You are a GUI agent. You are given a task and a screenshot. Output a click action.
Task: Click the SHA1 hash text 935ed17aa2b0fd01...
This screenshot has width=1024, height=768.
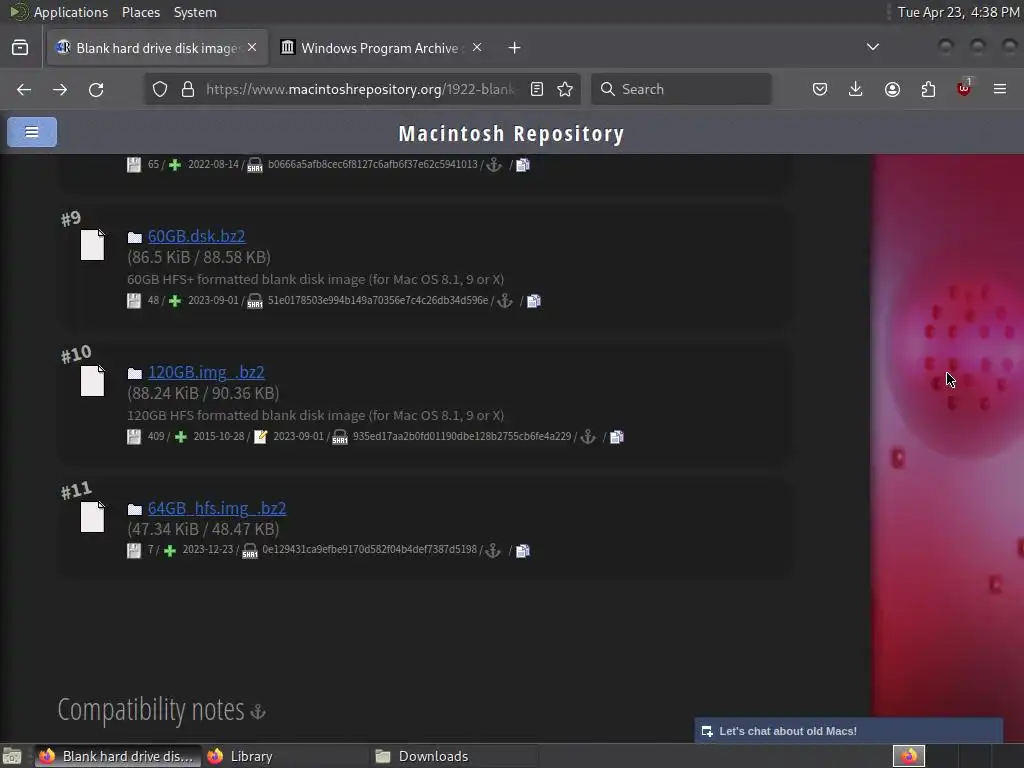462,436
